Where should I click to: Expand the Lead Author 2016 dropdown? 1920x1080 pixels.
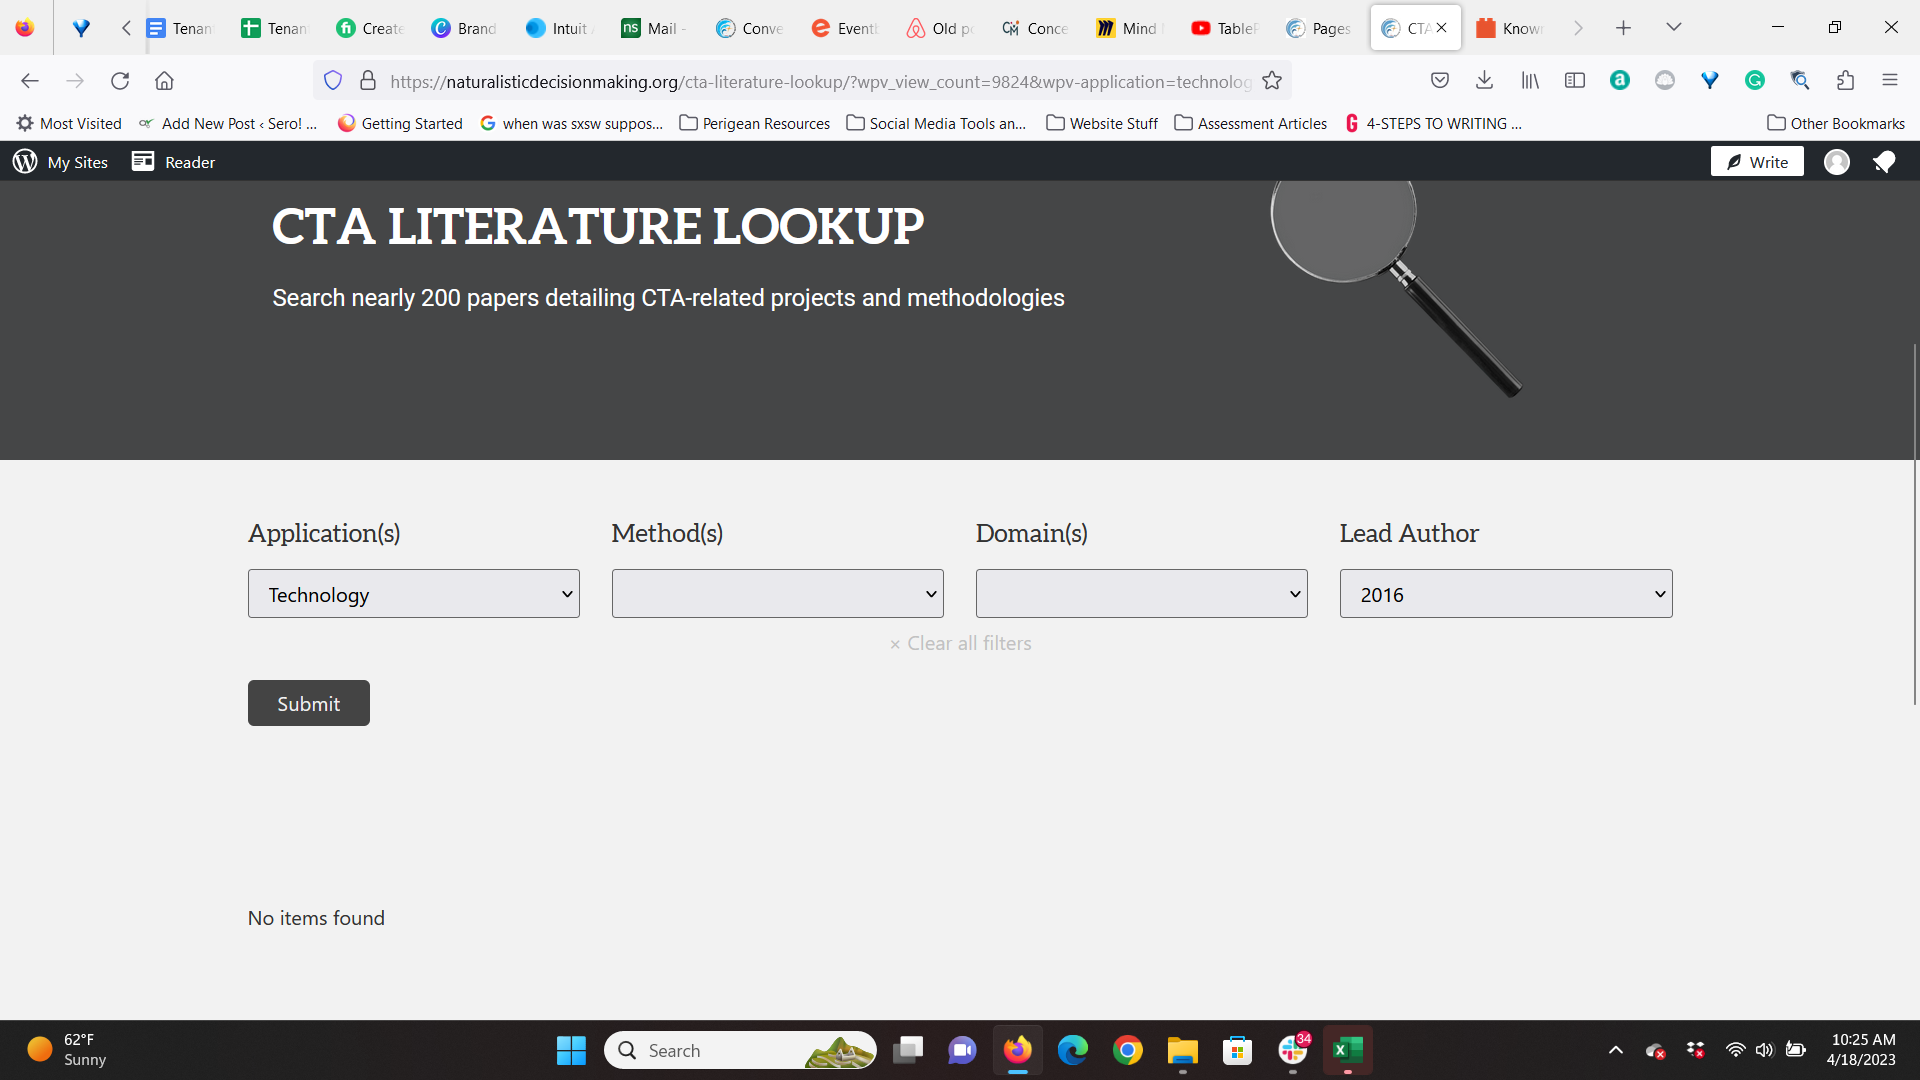point(1505,594)
